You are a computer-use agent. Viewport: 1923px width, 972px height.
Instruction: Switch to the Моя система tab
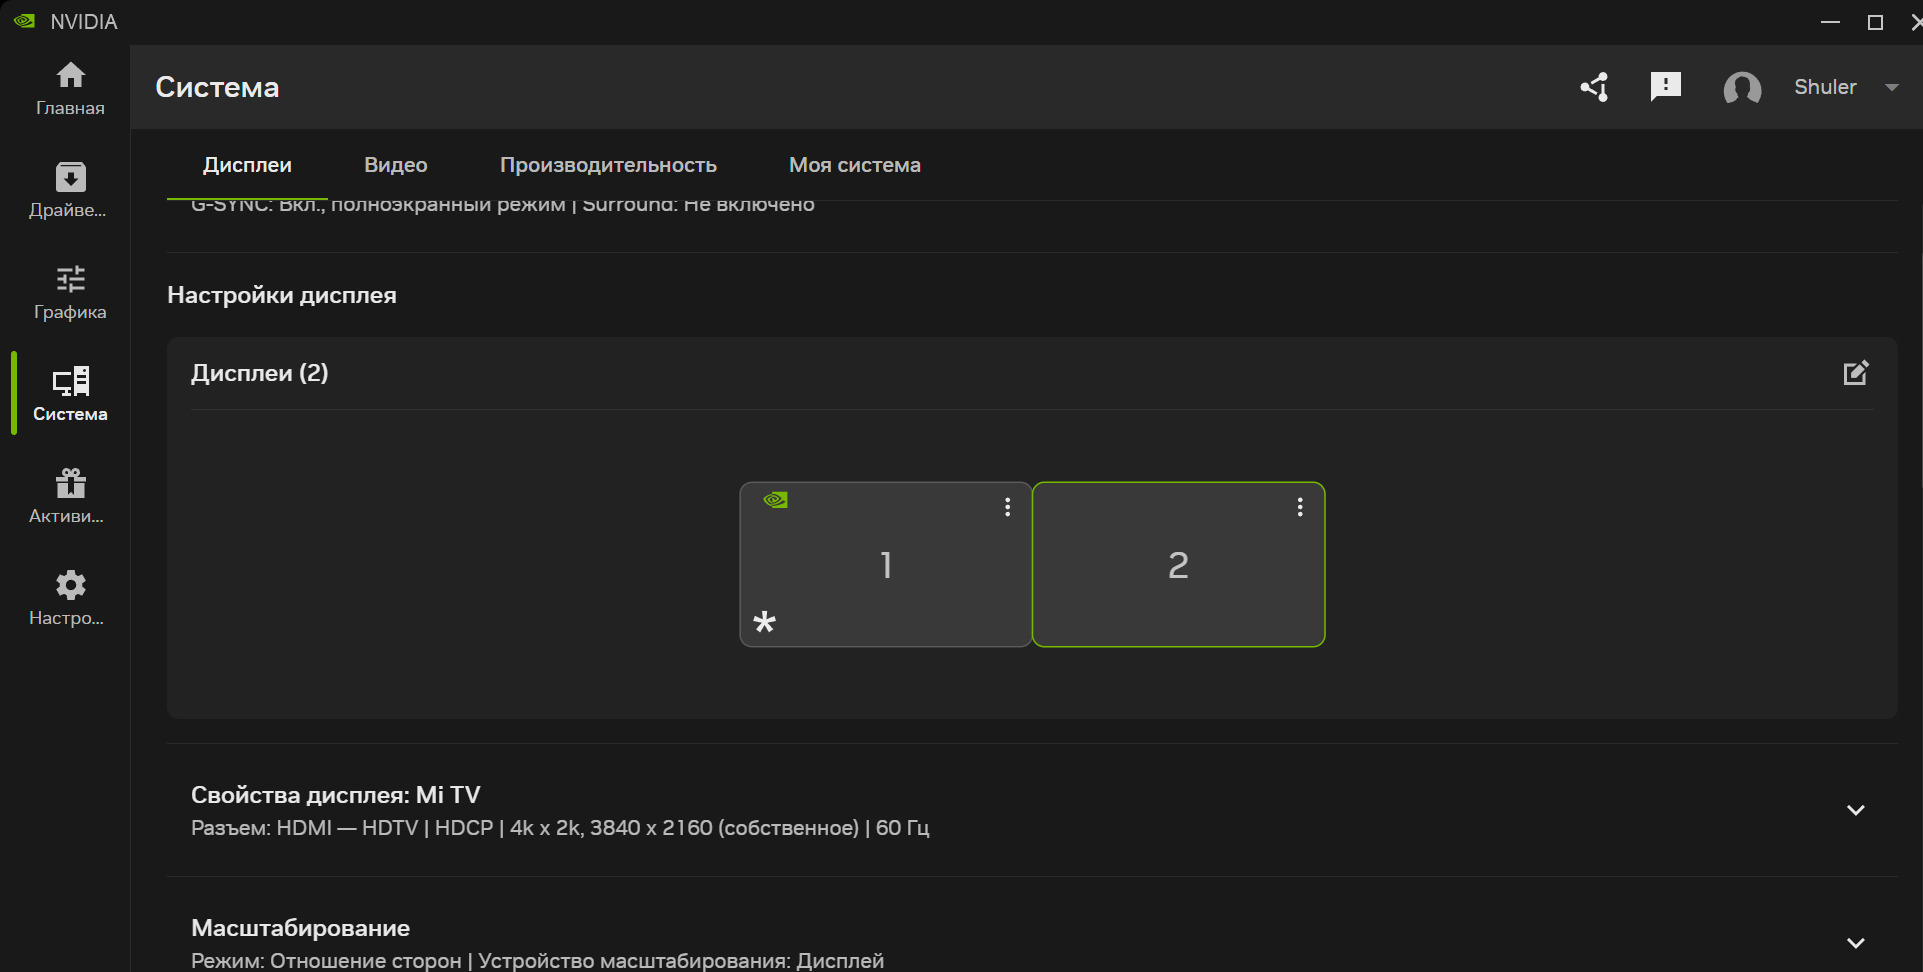[x=854, y=165]
